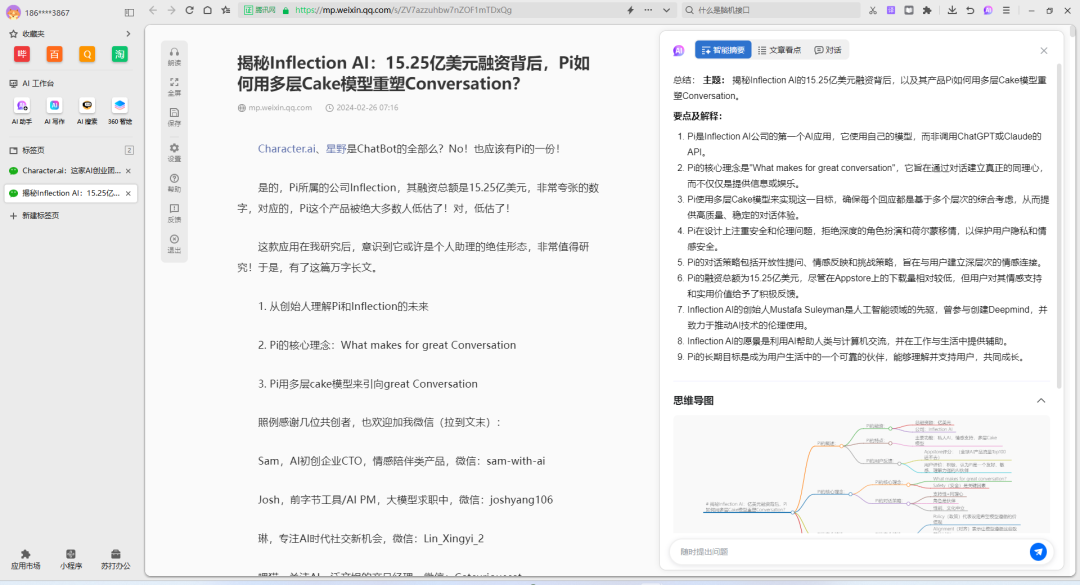This screenshot has height=585, width=1080.
Task: Launch AI 写作 from the sidebar
Action: tap(54, 106)
